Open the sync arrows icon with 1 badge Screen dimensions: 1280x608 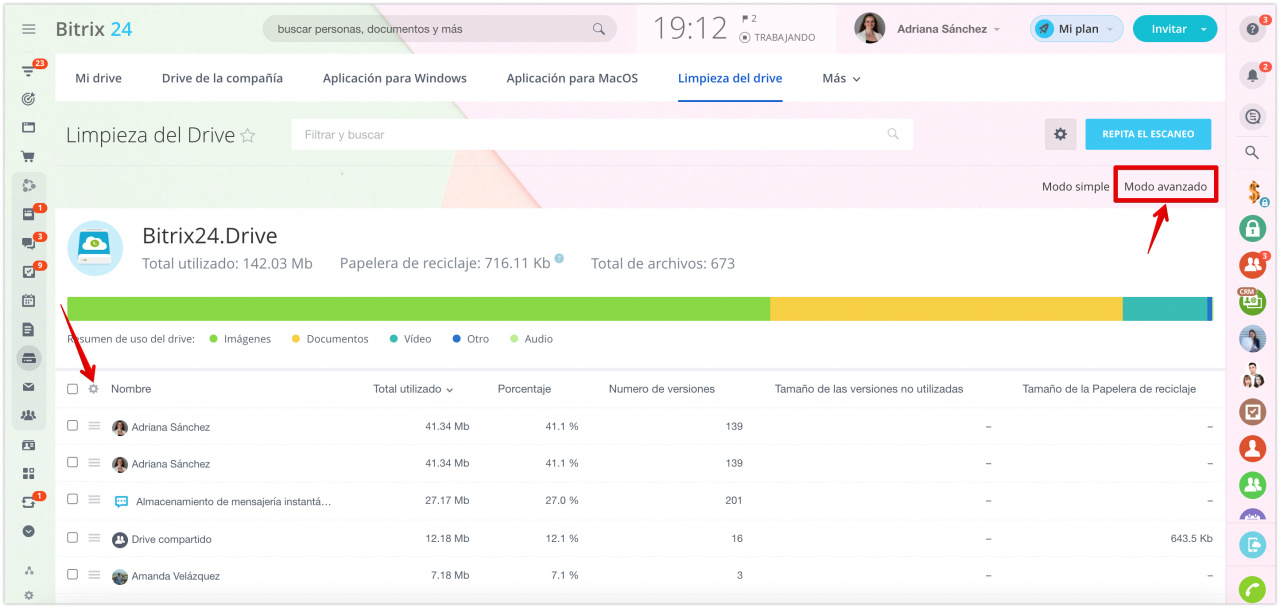pos(29,502)
